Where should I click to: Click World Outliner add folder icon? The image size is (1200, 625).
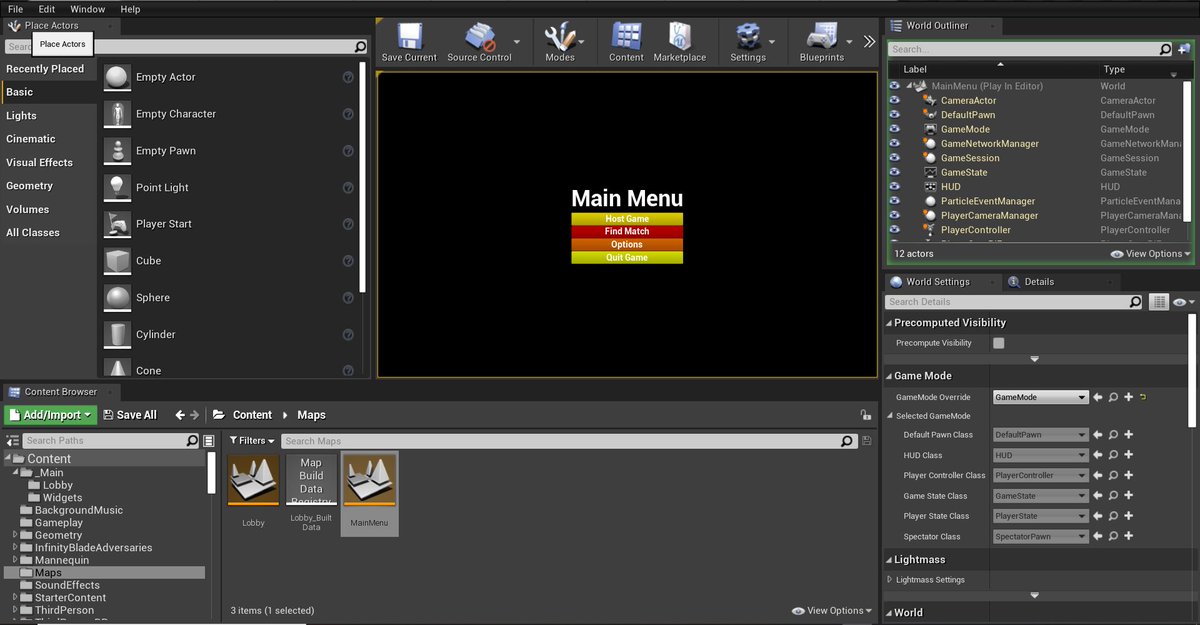pos(1184,49)
